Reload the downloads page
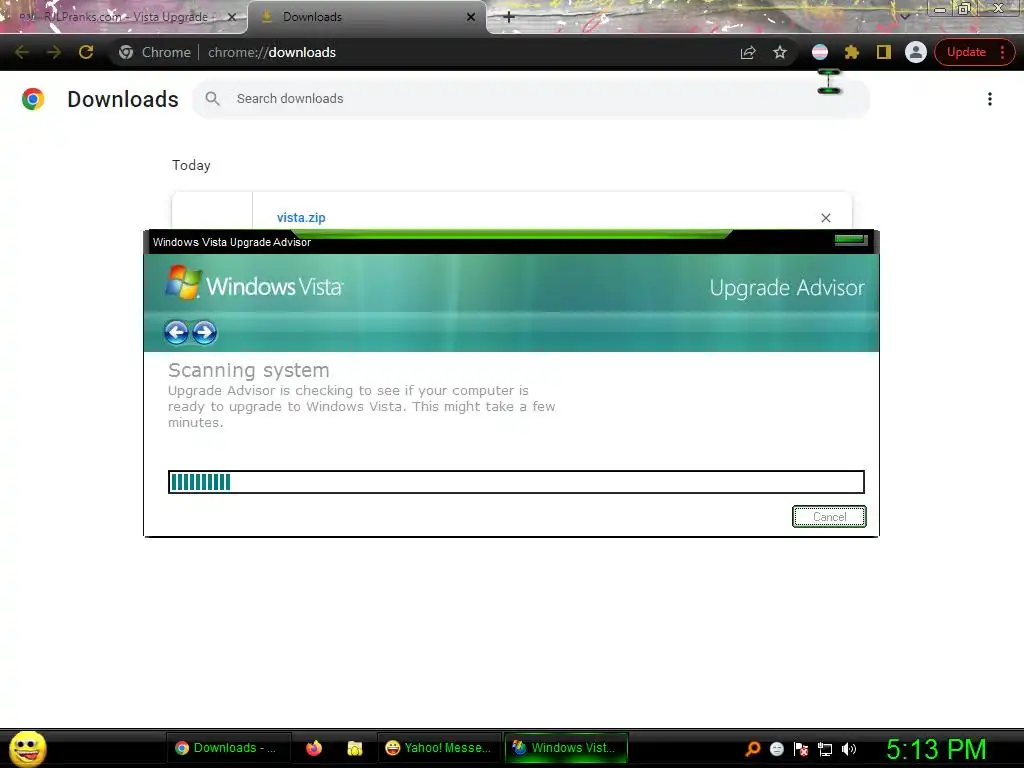 [86, 52]
